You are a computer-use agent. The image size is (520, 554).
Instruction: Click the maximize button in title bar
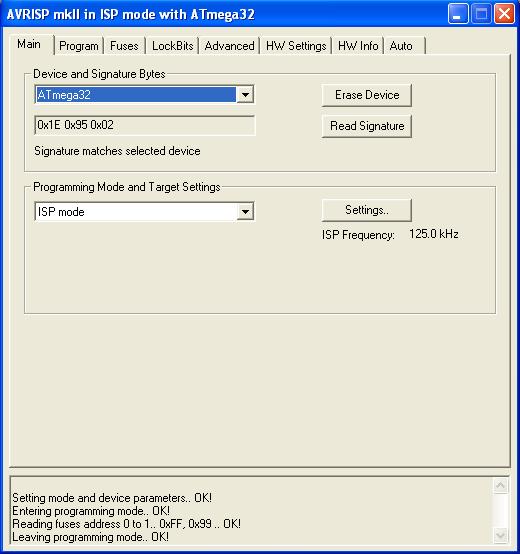click(x=481, y=14)
